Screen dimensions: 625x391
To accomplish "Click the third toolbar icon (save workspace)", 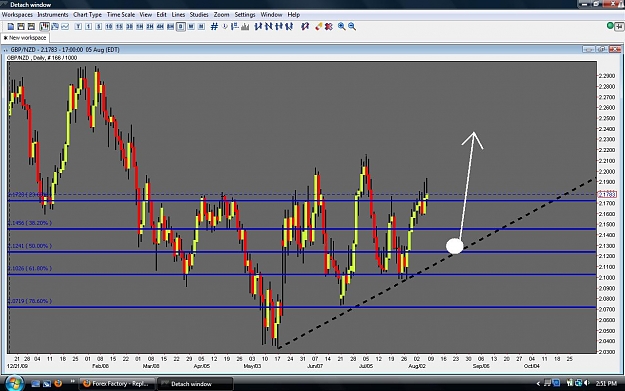I will coord(31,27).
